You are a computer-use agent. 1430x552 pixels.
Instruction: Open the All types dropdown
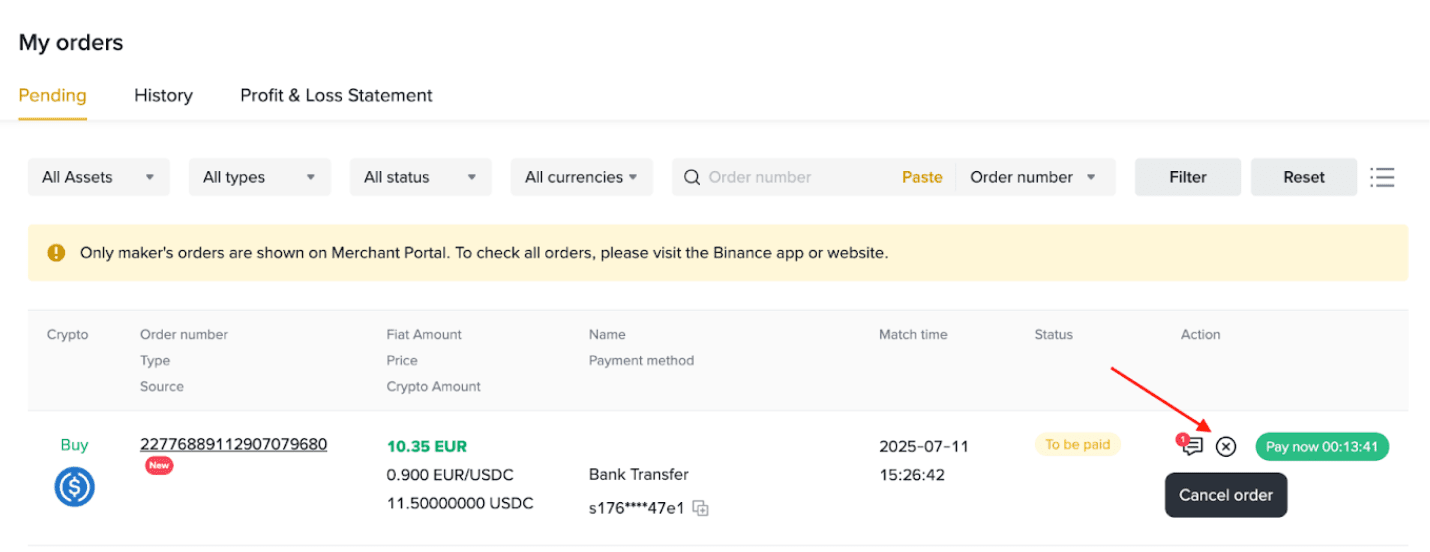259,177
